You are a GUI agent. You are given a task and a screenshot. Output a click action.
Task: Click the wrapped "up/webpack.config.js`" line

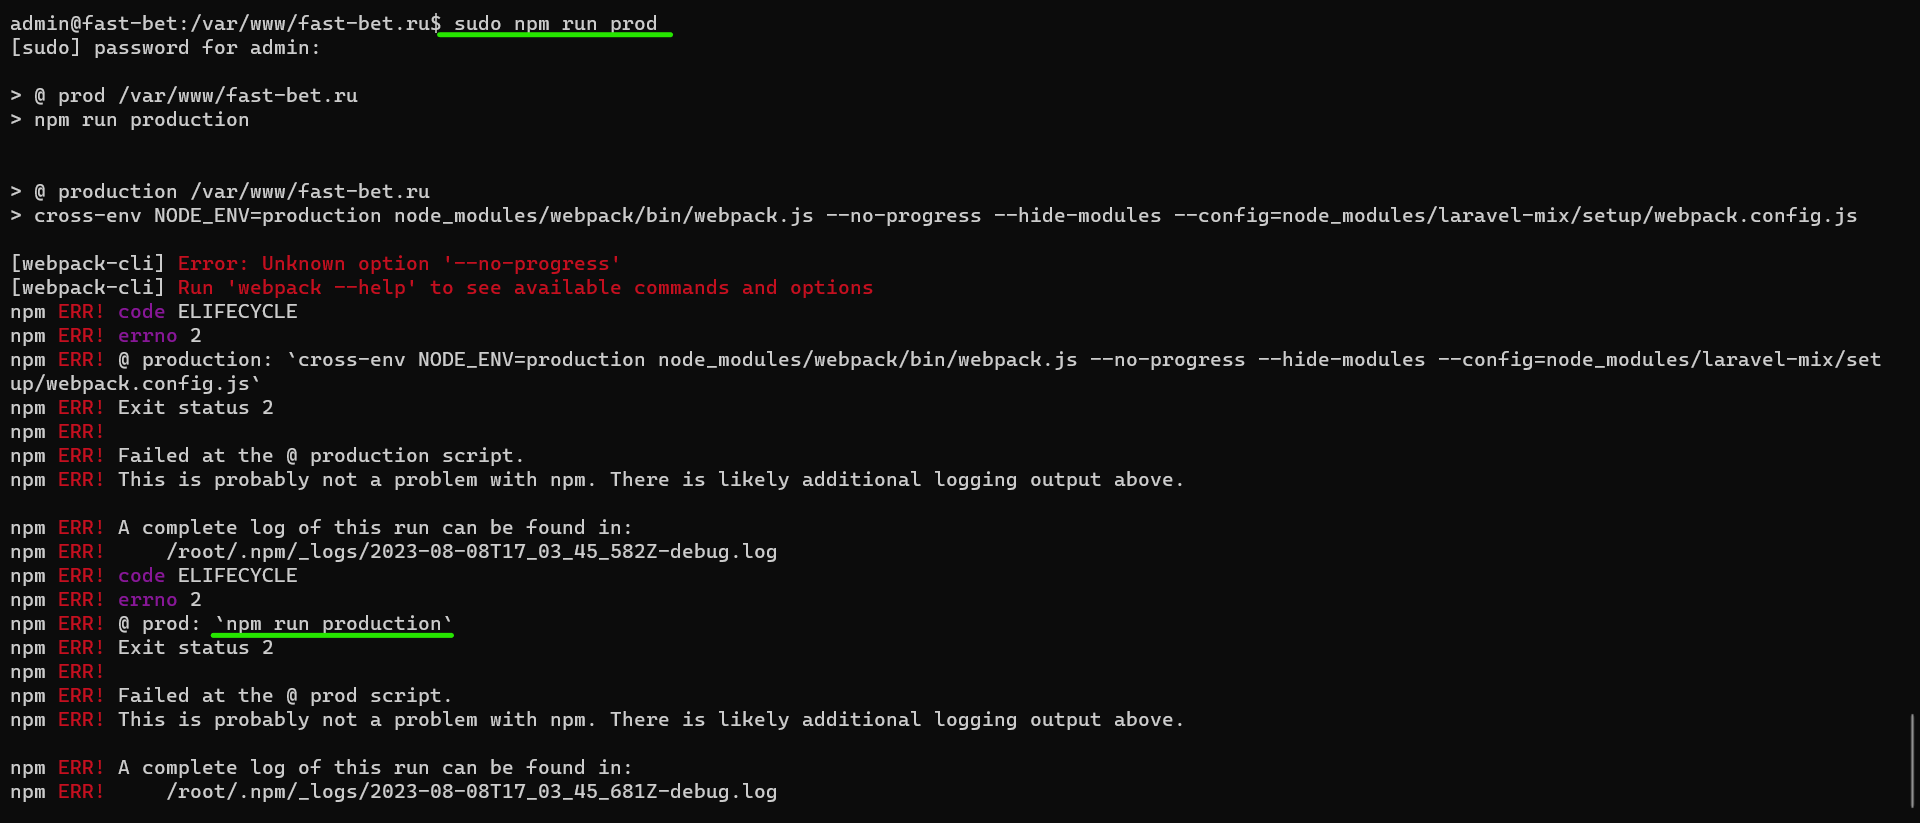[x=135, y=384]
